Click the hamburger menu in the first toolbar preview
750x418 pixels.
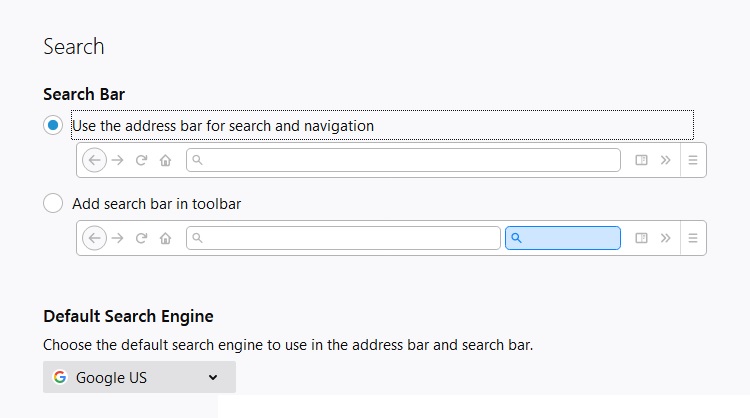693,160
